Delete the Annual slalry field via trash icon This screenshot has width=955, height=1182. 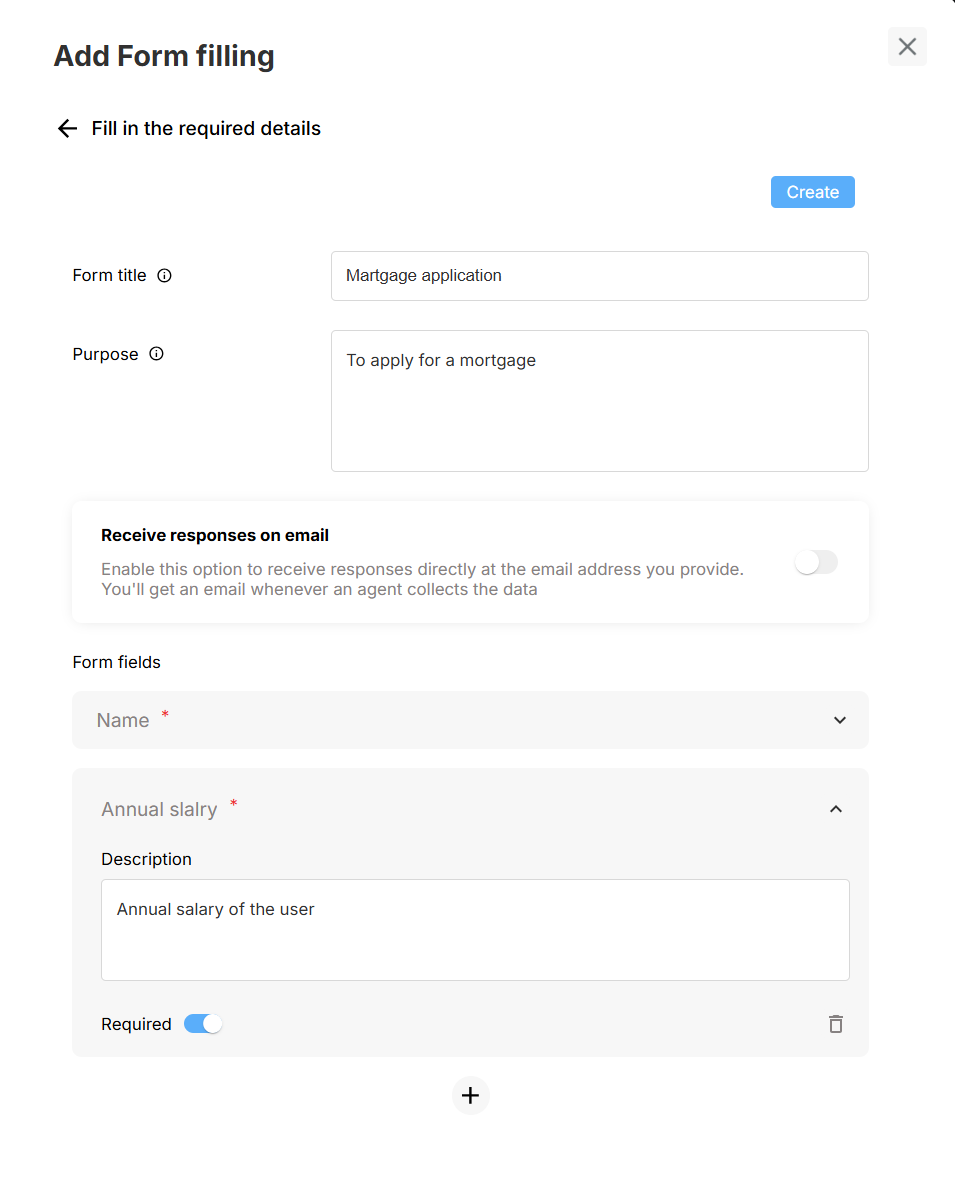(x=836, y=1024)
